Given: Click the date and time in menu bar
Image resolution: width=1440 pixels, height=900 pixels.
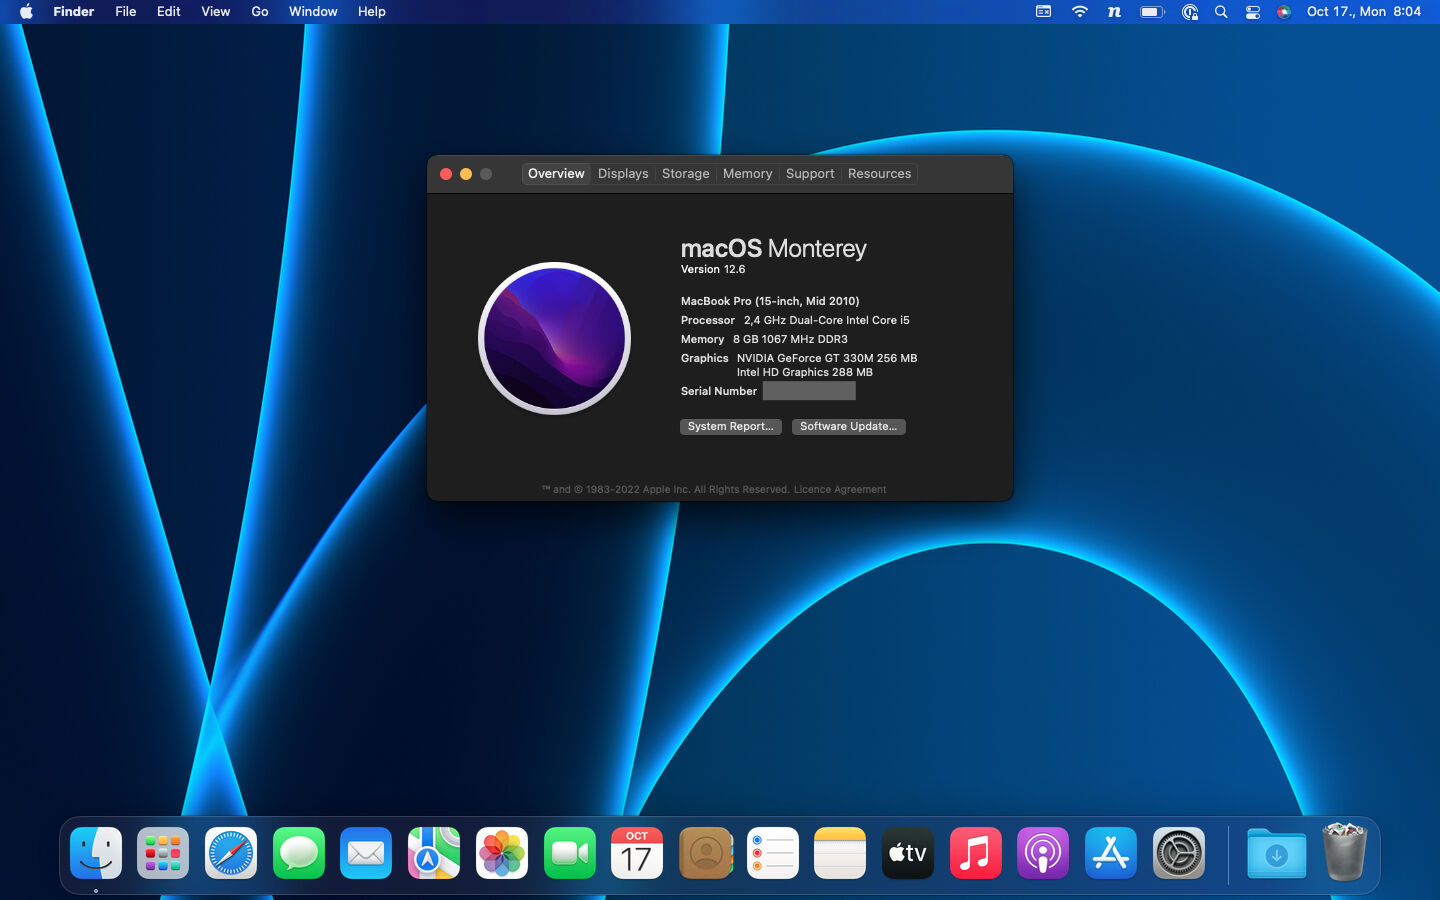Looking at the screenshot, I should 1363,12.
